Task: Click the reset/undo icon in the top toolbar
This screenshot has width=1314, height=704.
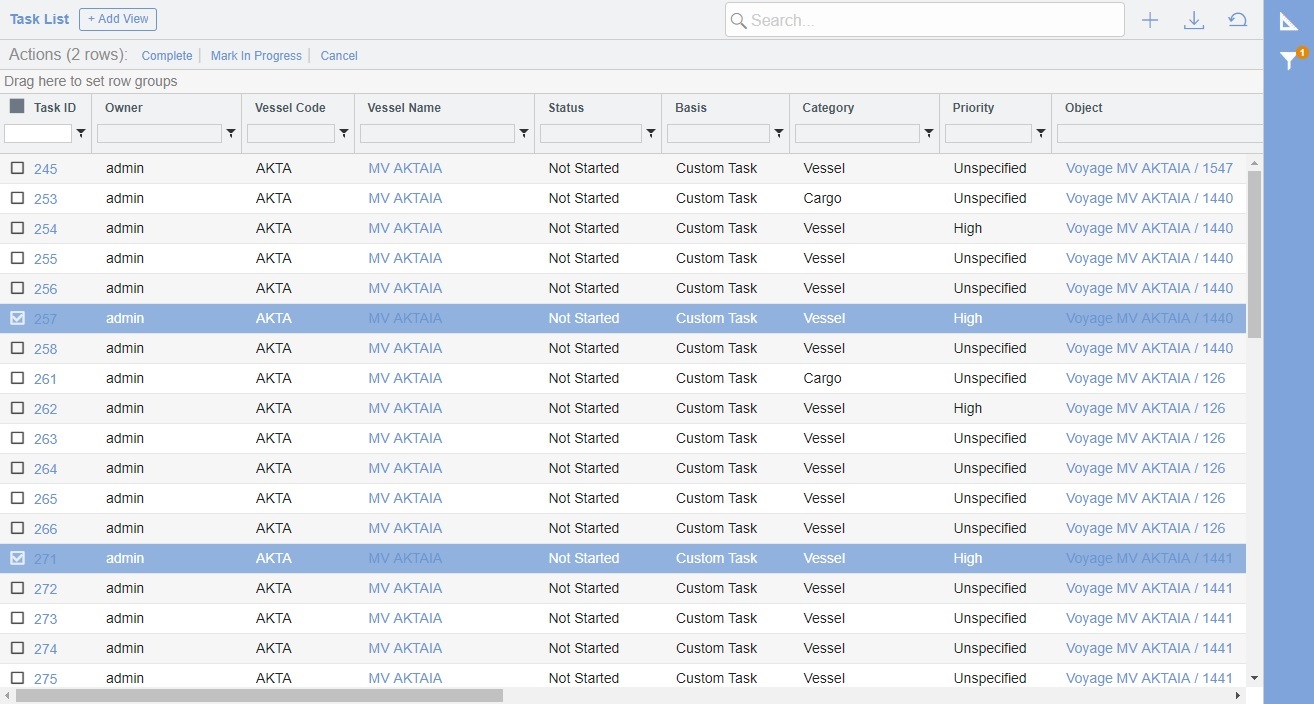Action: [x=1237, y=19]
